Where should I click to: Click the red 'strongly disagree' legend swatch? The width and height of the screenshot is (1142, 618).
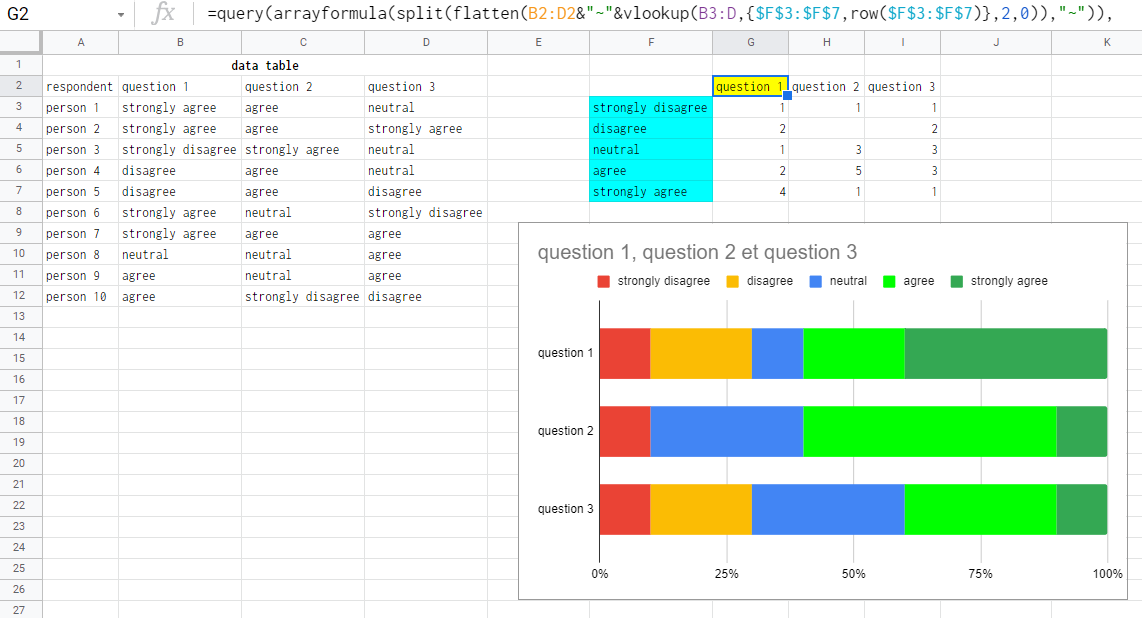click(x=603, y=282)
